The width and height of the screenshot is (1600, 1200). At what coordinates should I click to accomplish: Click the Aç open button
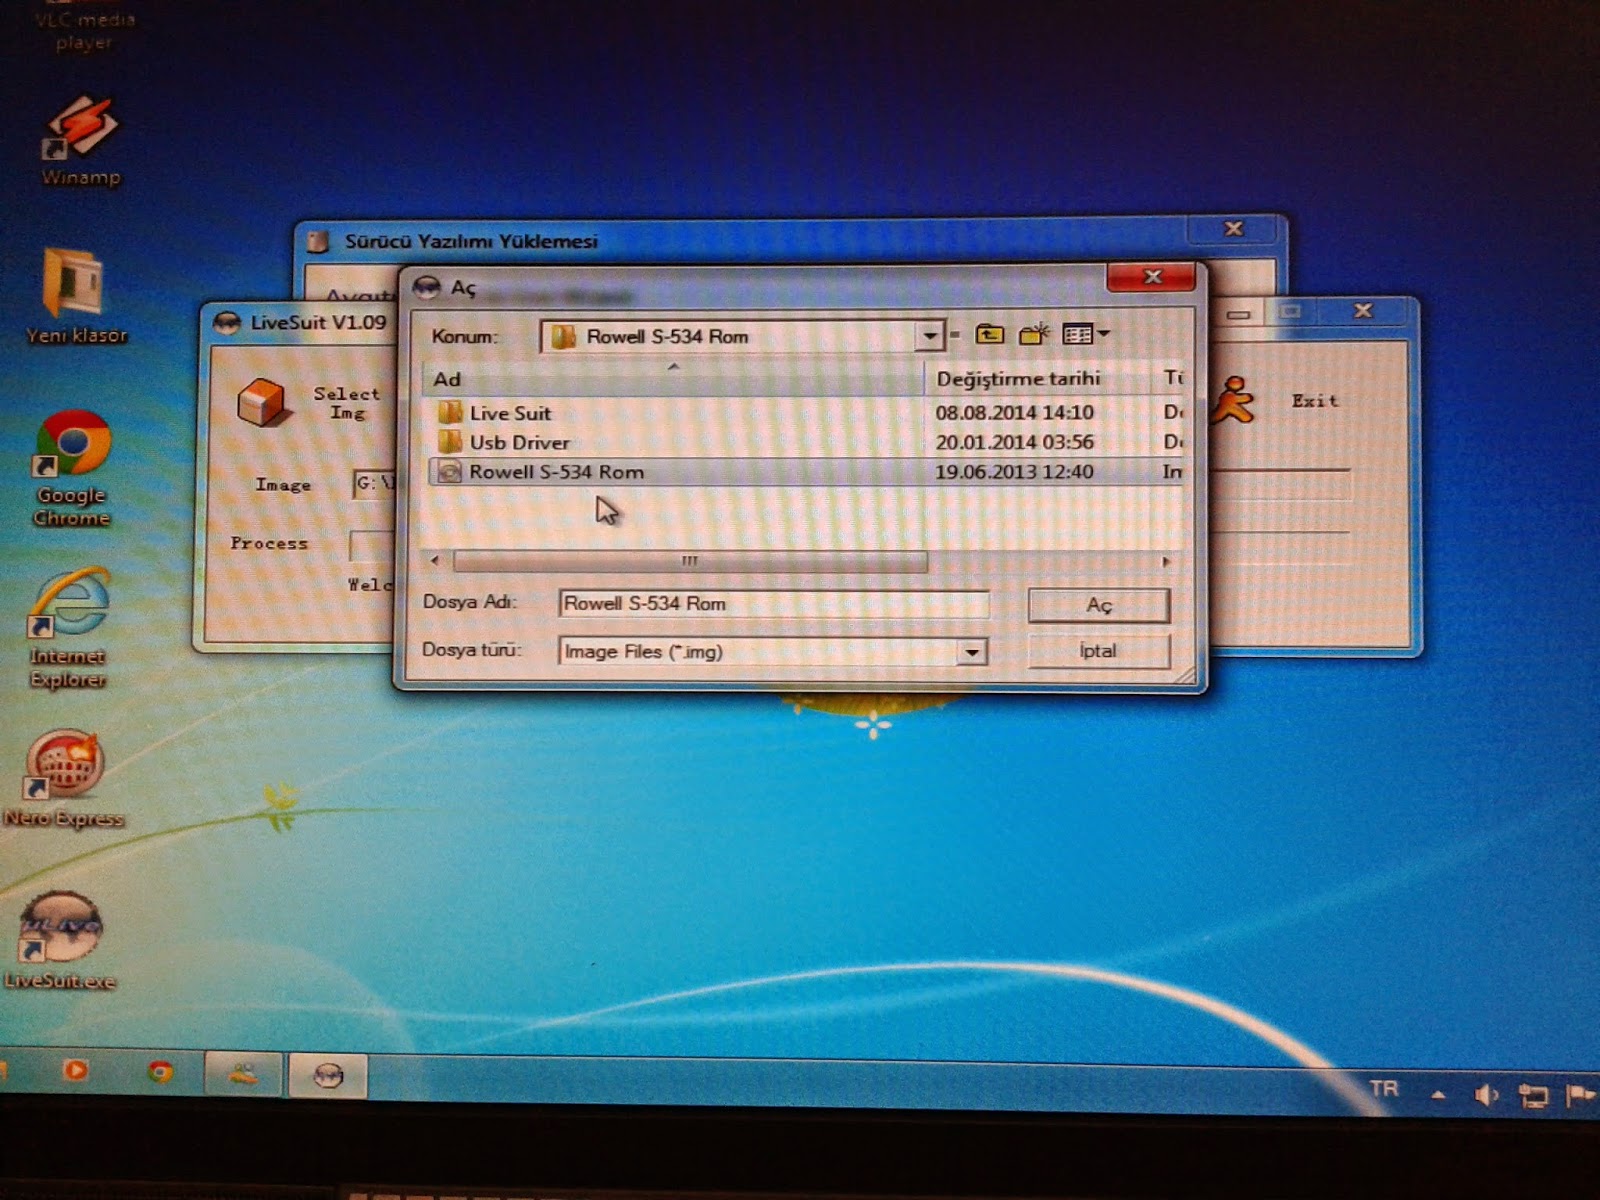pos(1099,605)
